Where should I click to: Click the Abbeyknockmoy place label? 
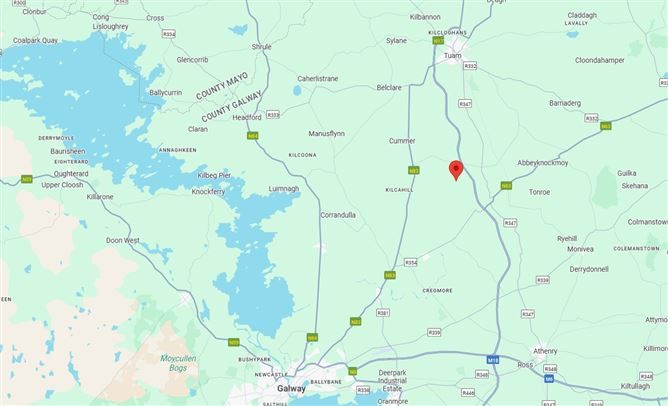543,163
